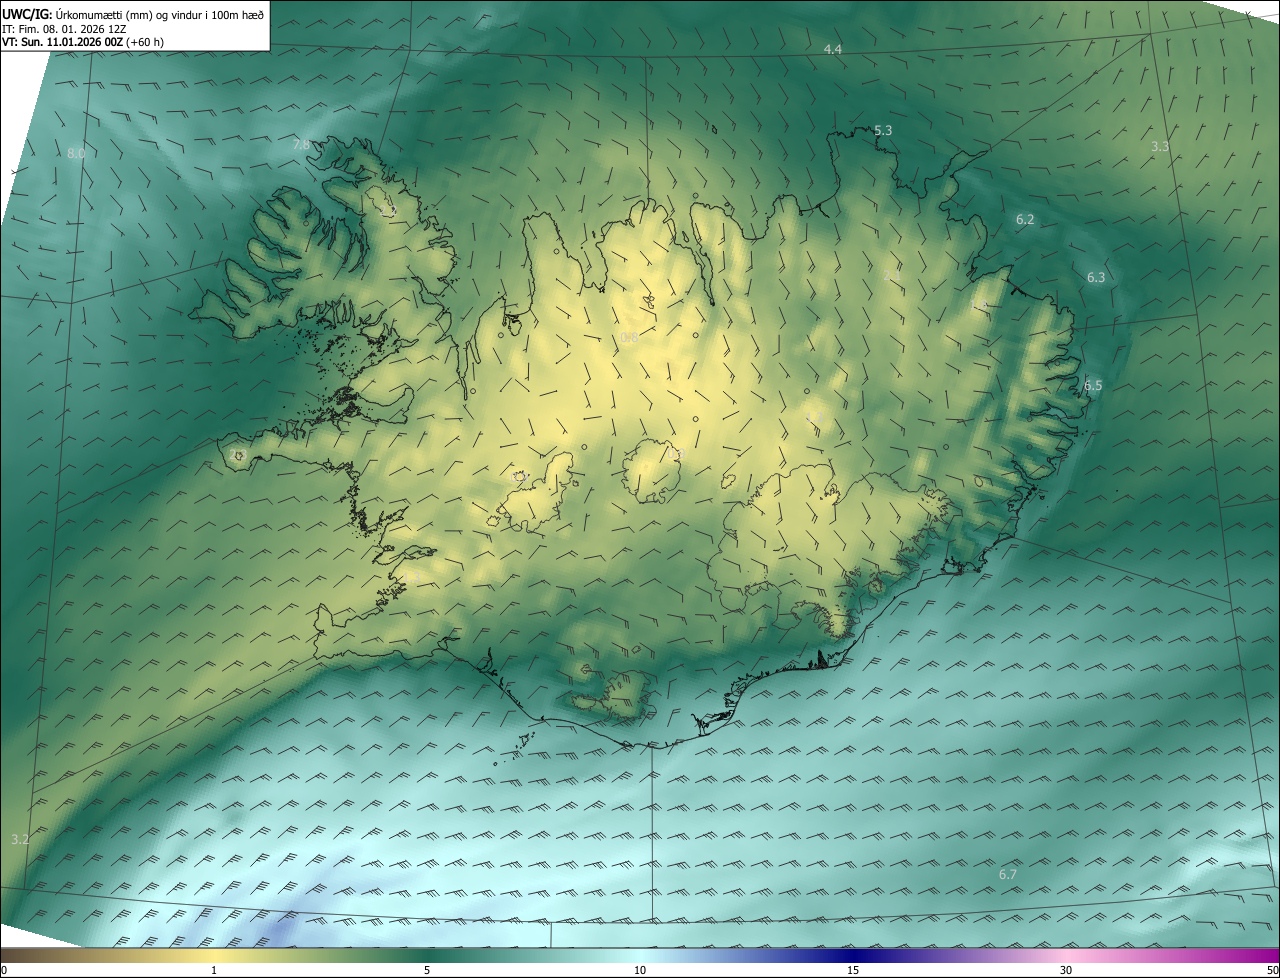Viewport: 1280px width, 978px height.
Task: Click the 8.0 precipitation value label
Action: (x=76, y=153)
